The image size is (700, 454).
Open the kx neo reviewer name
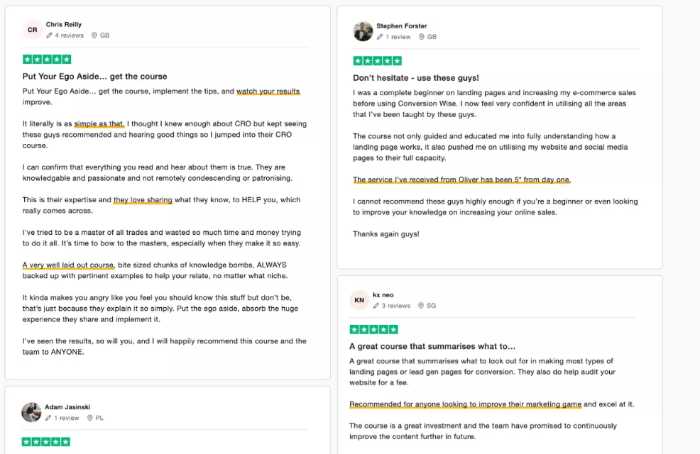(383, 295)
